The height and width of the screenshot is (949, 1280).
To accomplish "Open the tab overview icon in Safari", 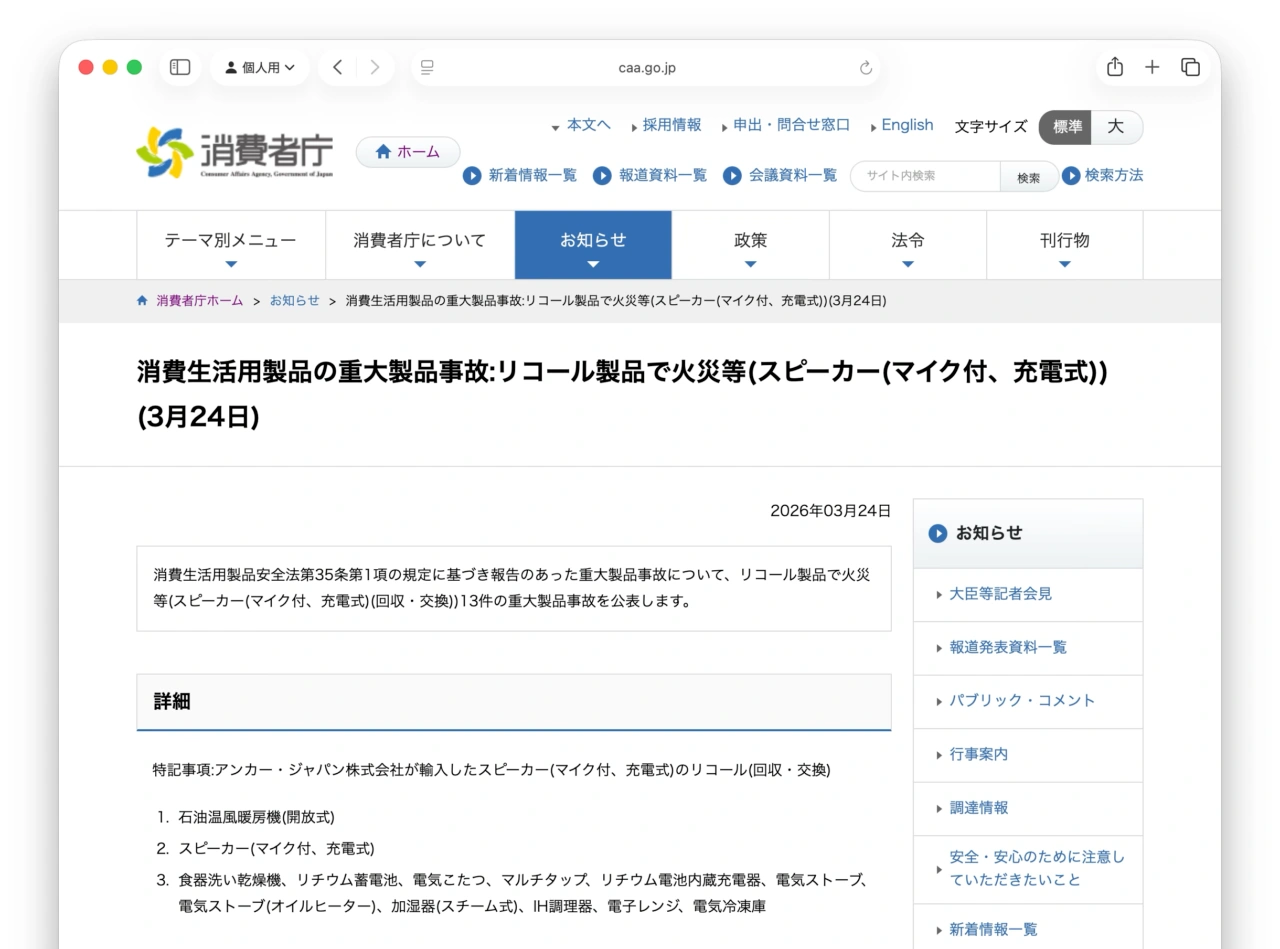I will pyautogui.click(x=1190, y=67).
